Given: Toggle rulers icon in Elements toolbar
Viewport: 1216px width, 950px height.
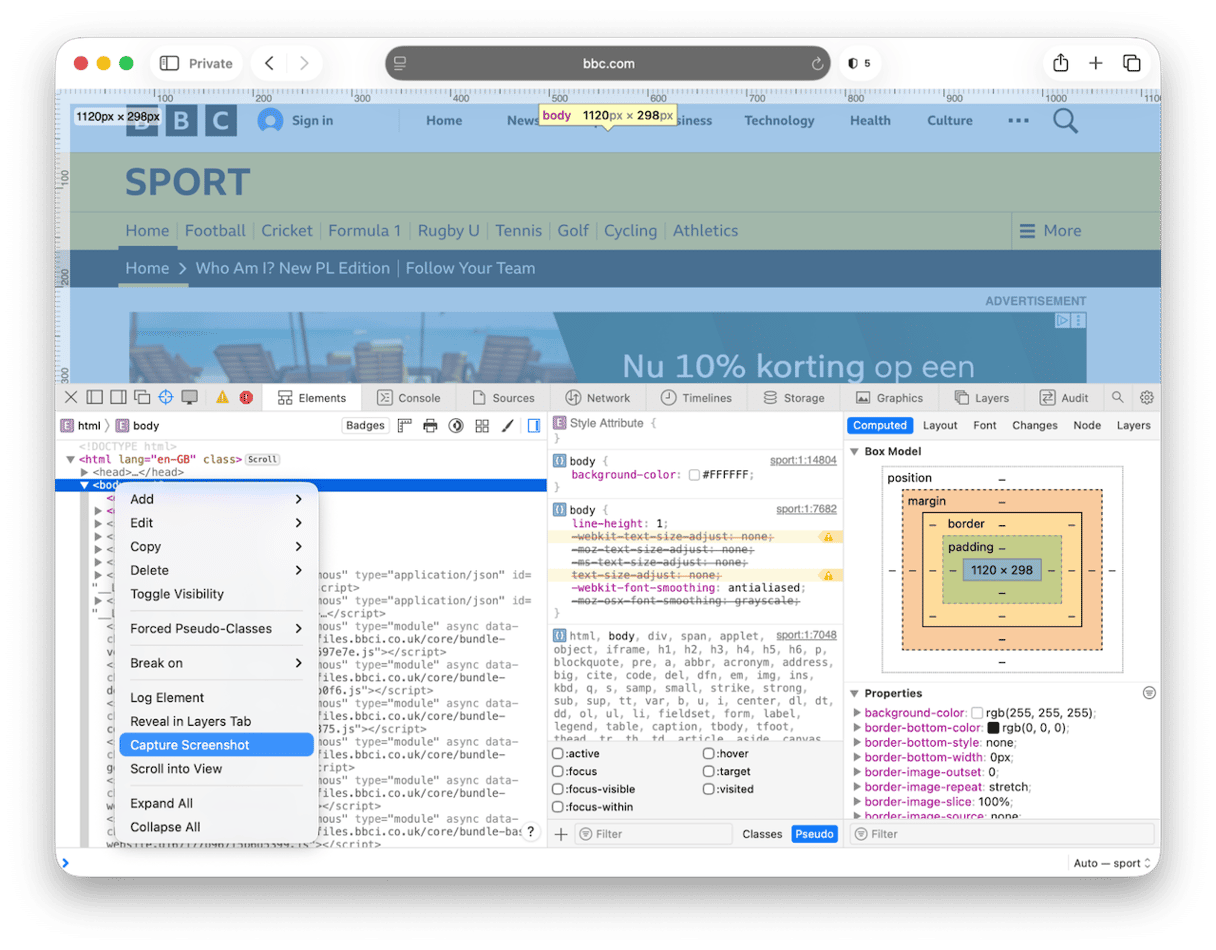Looking at the screenshot, I should point(405,425).
